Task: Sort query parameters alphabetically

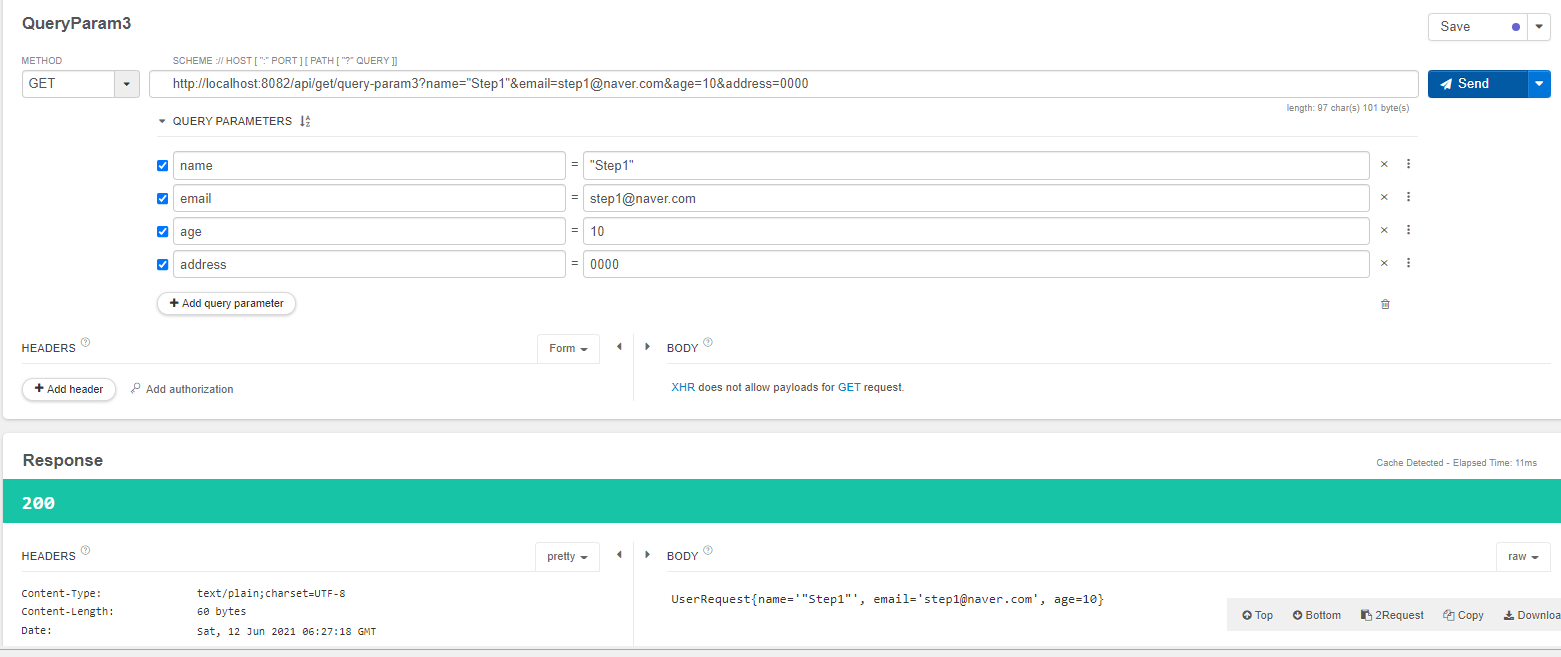Action: point(305,121)
